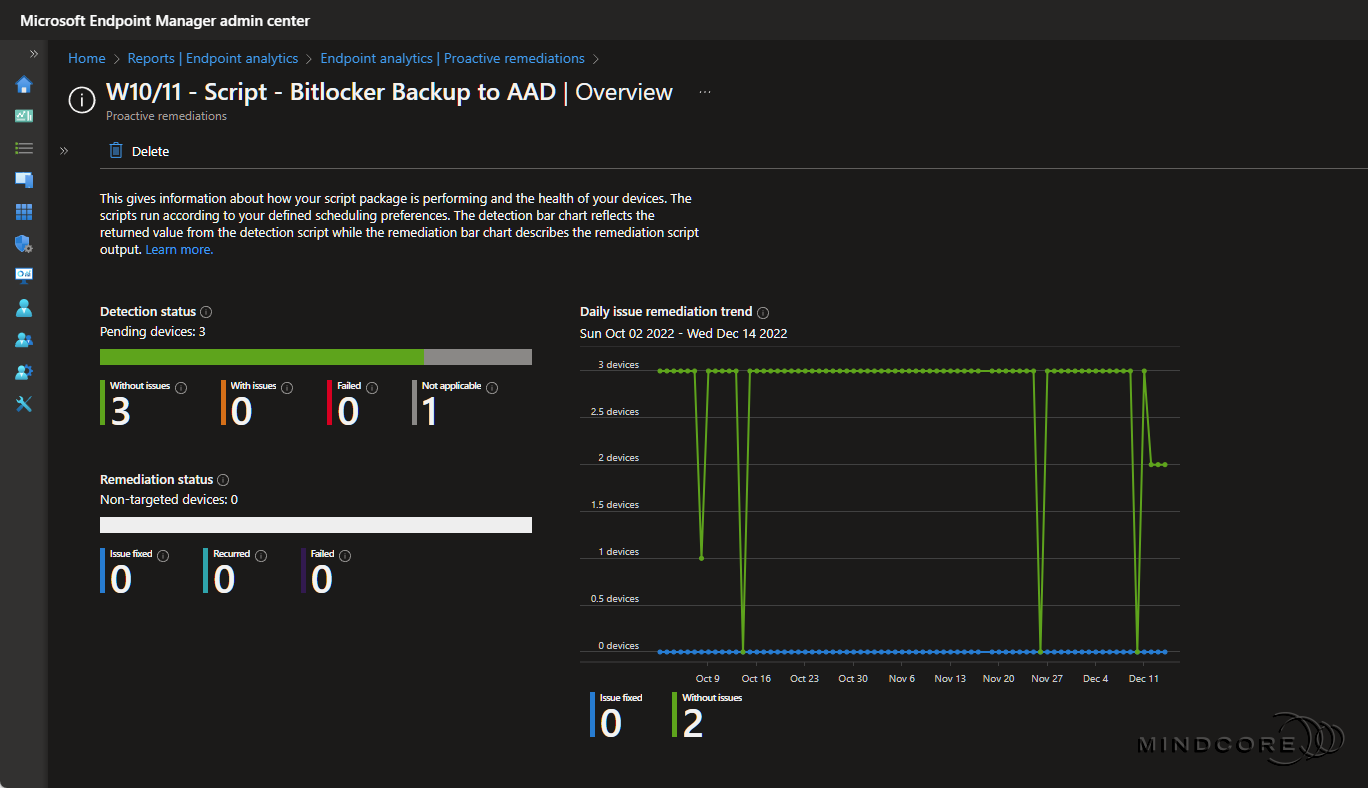Viewport: 1368px width, 788px height.
Task: Open the Apps grid icon
Action: click(x=23, y=211)
